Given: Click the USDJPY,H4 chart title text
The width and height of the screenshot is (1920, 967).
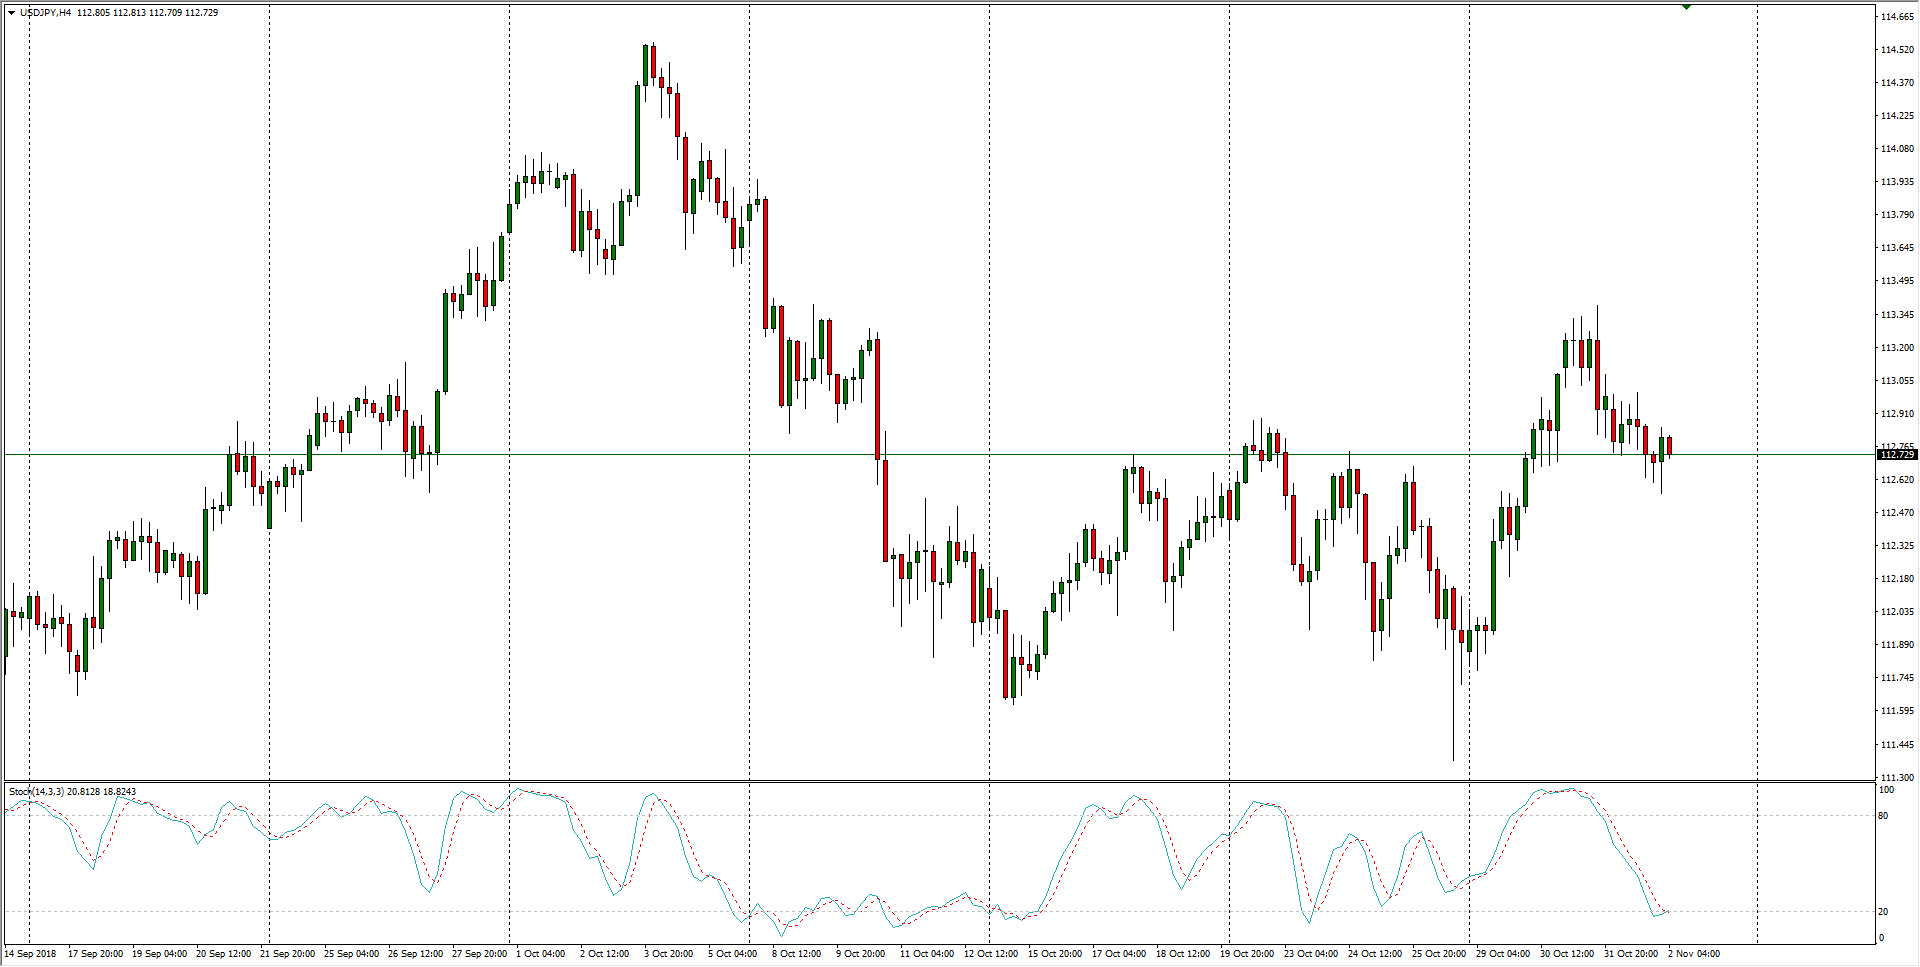Looking at the screenshot, I should [45, 13].
